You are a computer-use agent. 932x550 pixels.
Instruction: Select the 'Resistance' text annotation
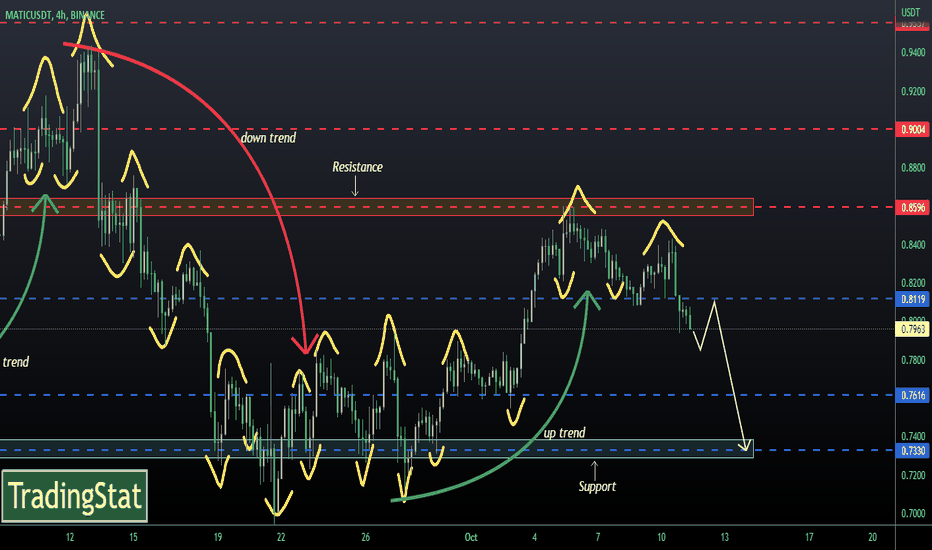[x=357, y=166]
